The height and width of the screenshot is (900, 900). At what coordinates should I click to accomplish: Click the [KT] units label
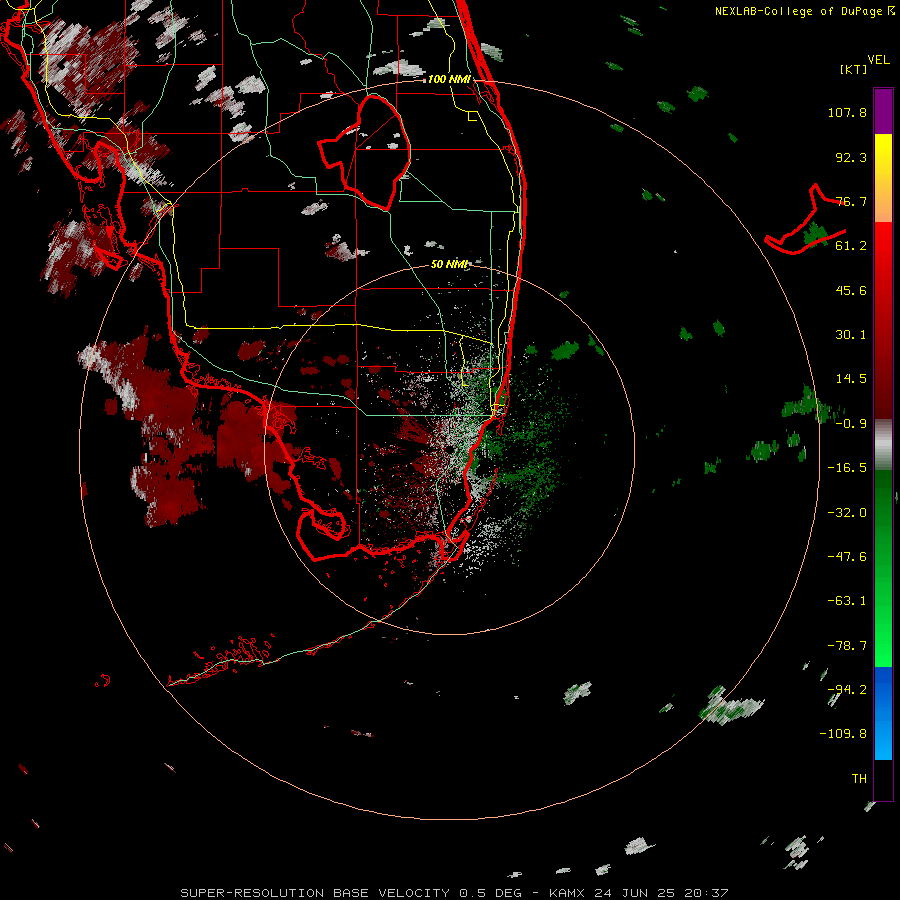[x=853, y=69]
